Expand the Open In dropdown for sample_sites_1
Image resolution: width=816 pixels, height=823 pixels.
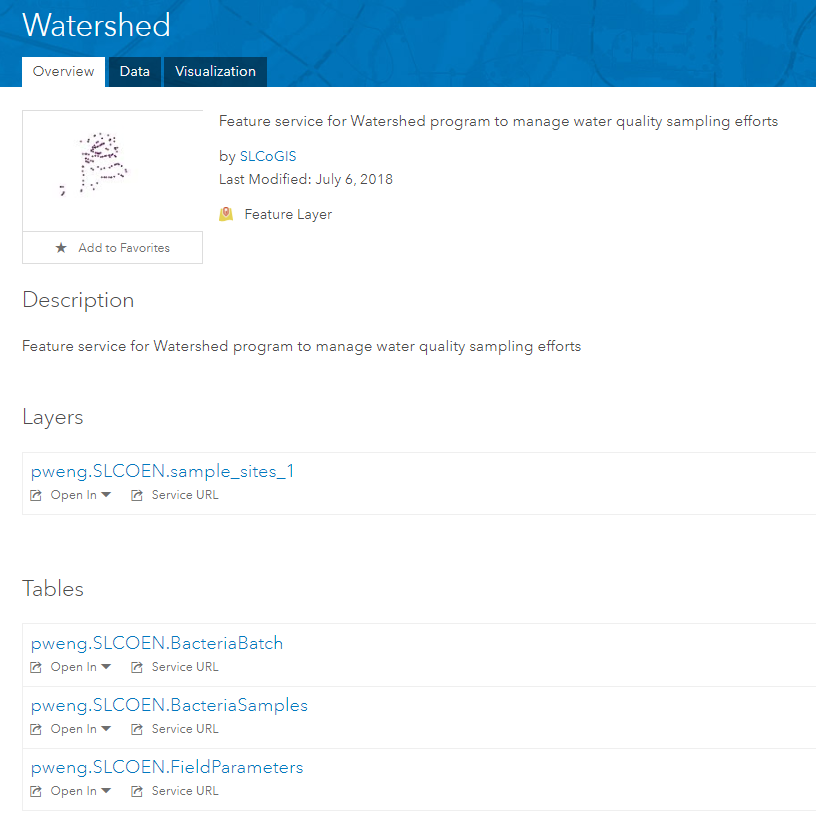point(81,495)
